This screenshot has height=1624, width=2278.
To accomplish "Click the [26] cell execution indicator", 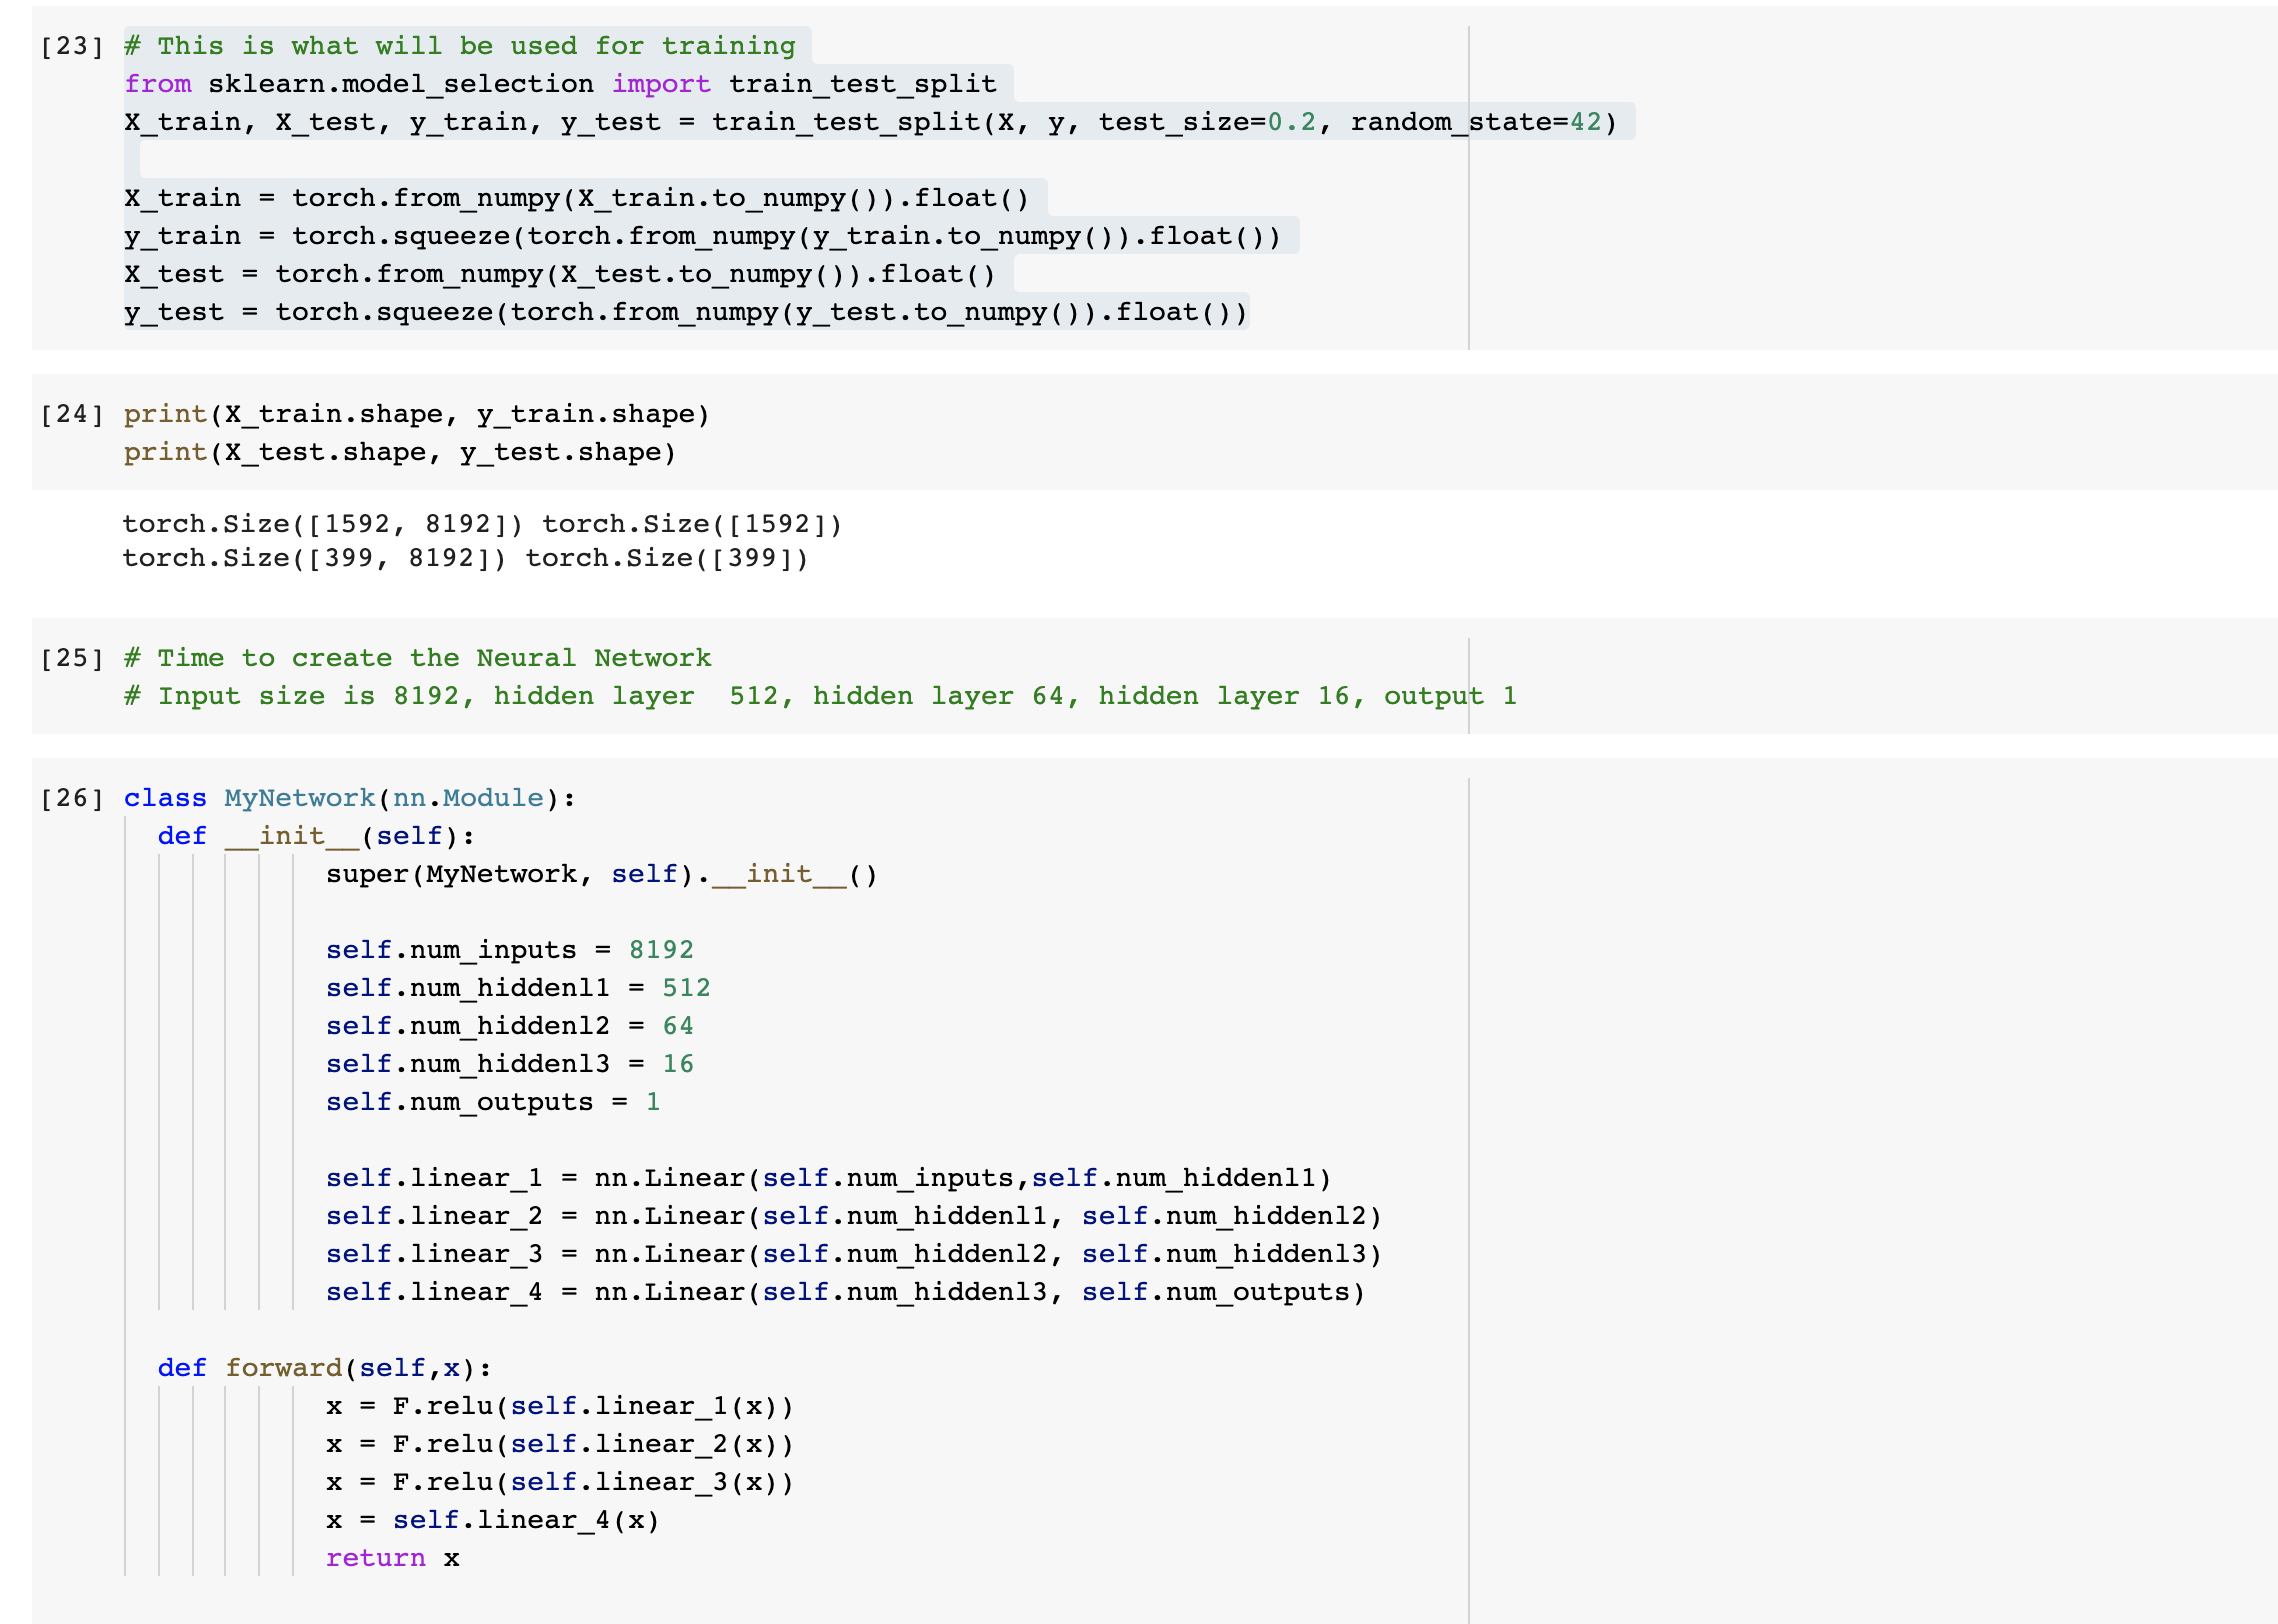I will [x=71, y=799].
